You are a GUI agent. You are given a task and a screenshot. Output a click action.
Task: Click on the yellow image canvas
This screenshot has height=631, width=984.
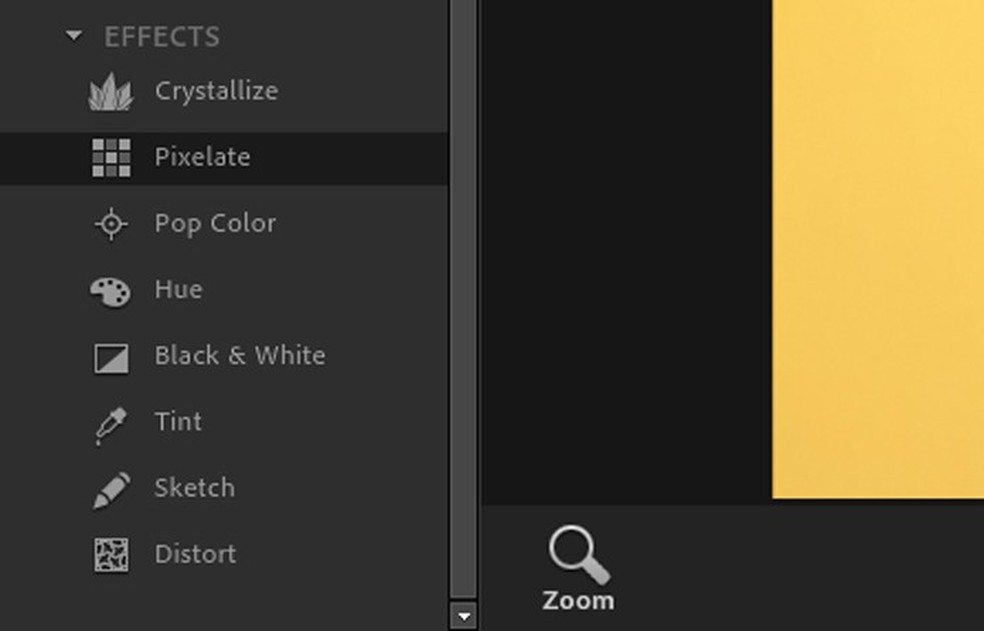click(x=878, y=250)
